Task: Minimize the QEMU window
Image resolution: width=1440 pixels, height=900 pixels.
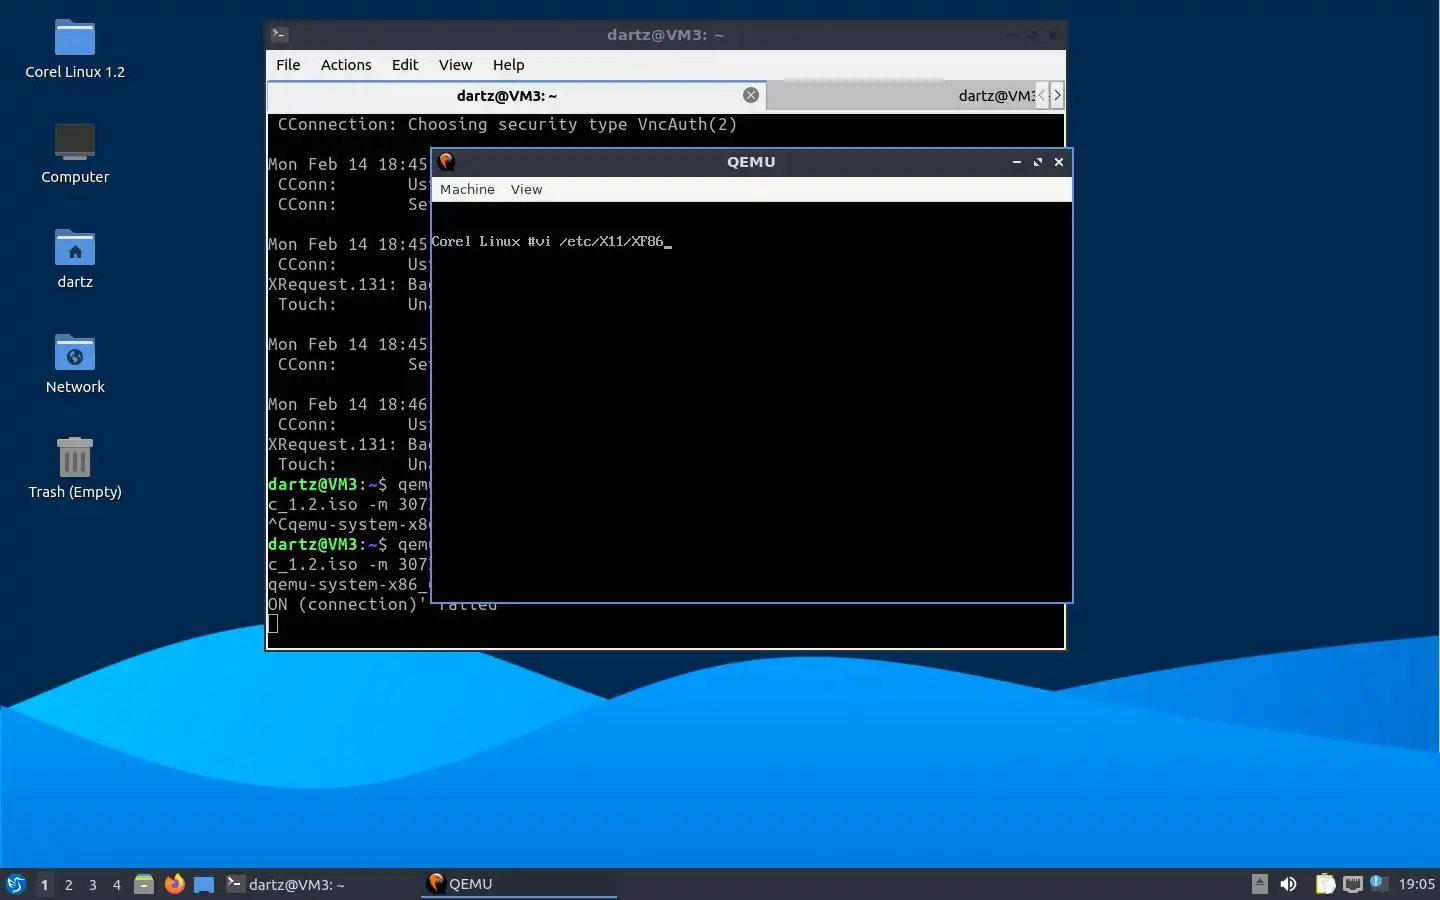Action: (x=1016, y=162)
